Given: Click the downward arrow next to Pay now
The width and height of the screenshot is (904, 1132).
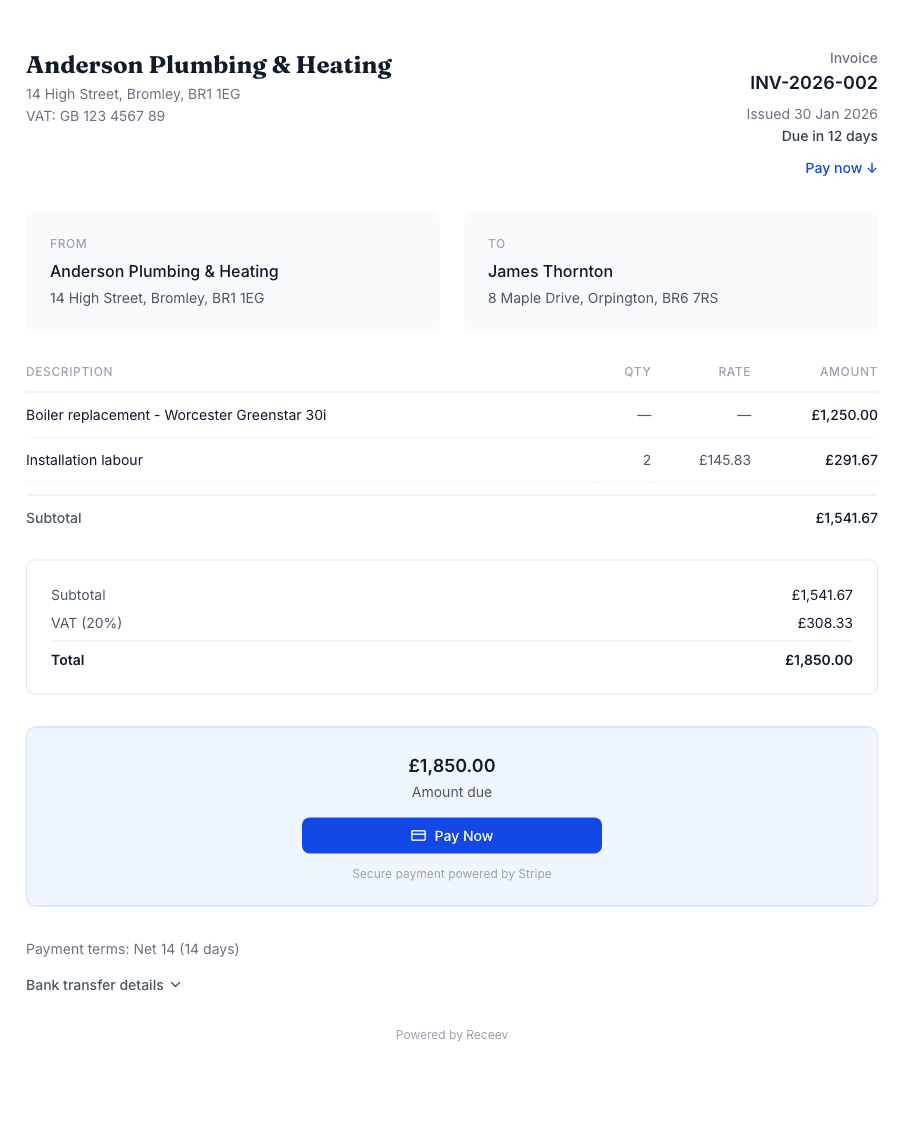Looking at the screenshot, I should pyautogui.click(x=871, y=168).
